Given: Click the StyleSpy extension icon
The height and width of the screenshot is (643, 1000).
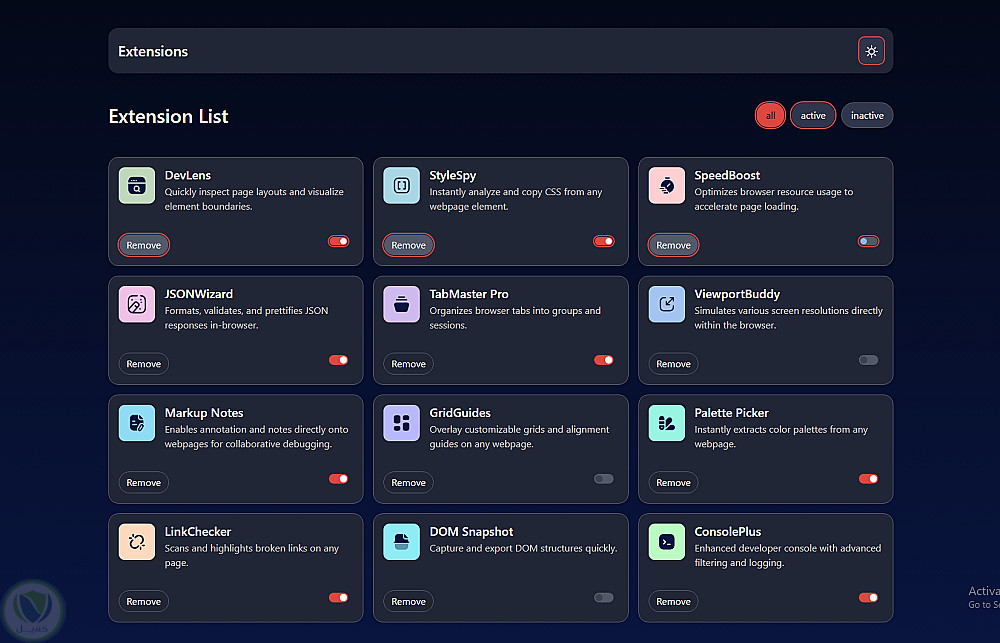Looking at the screenshot, I should [401, 186].
